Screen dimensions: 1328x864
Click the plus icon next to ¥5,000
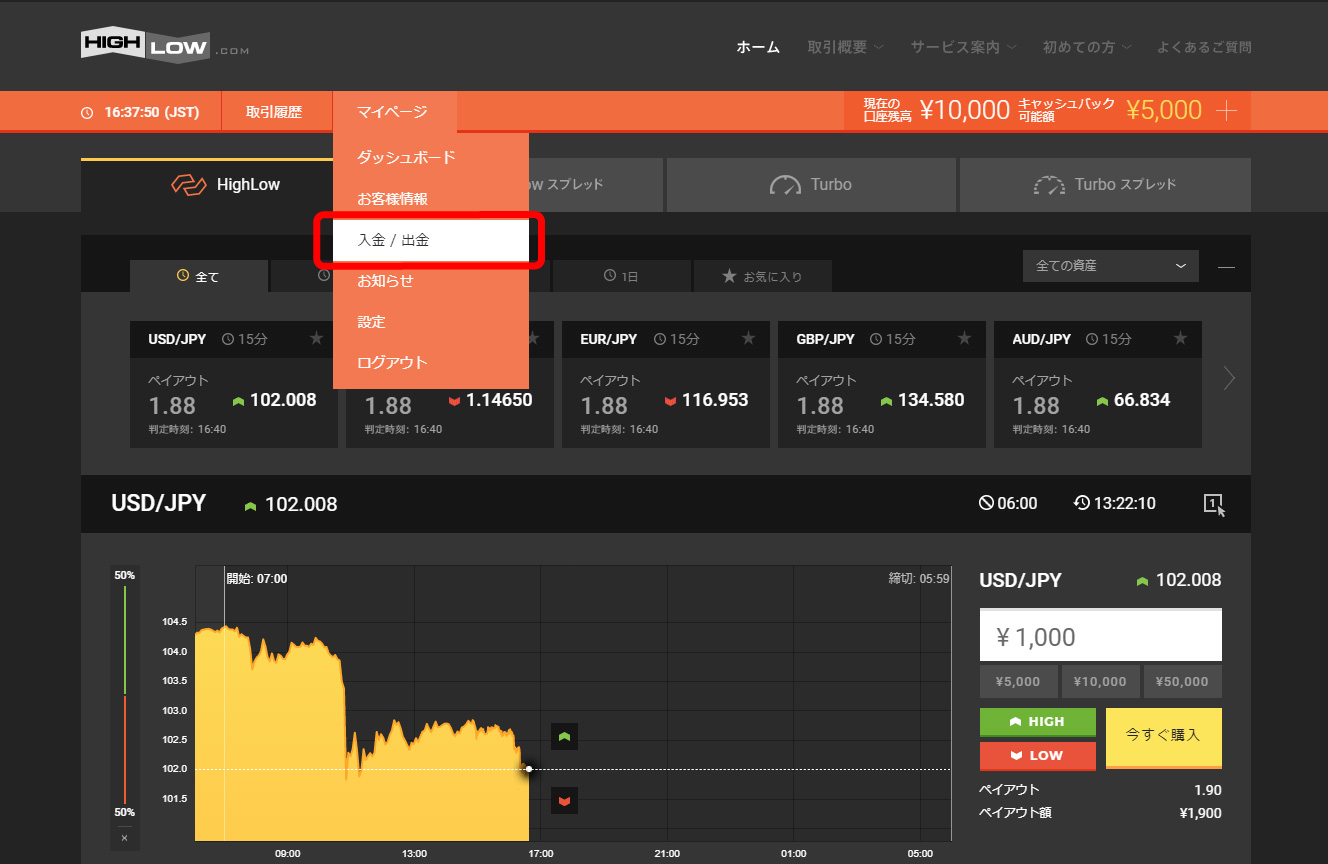coord(1227,110)
